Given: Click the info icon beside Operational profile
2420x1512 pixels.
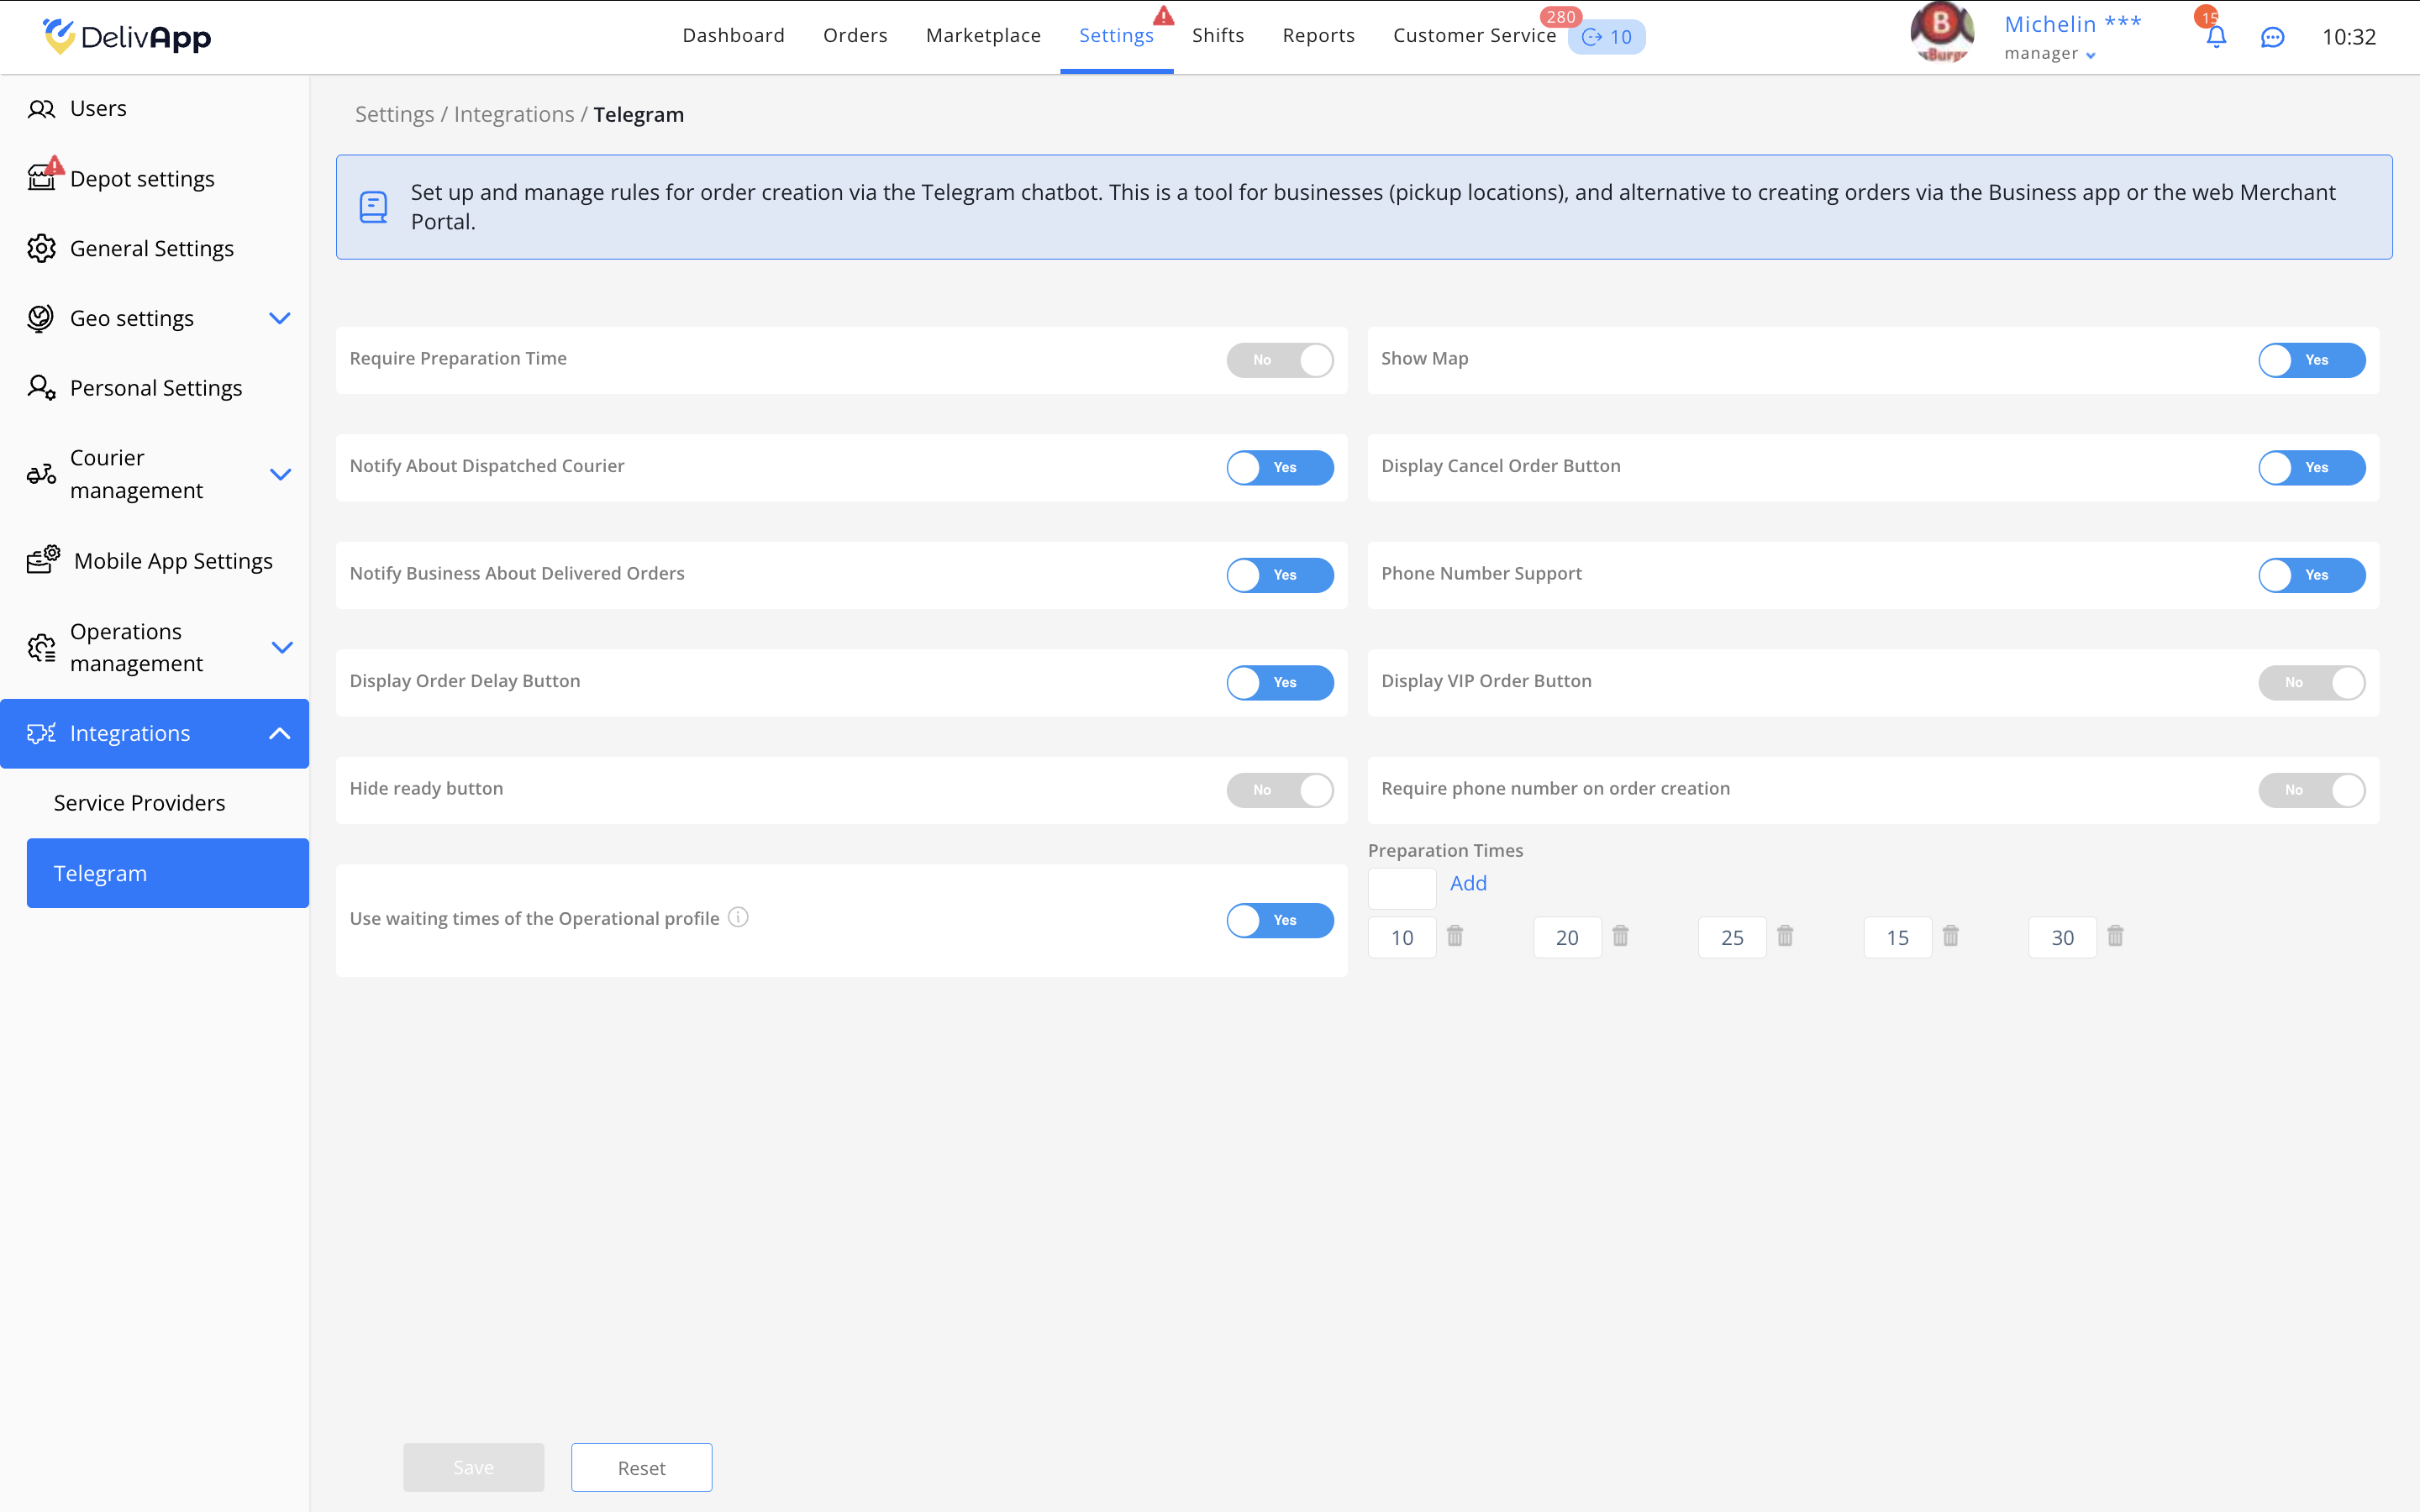Looking at the screenshot, I should click(738, 917).
